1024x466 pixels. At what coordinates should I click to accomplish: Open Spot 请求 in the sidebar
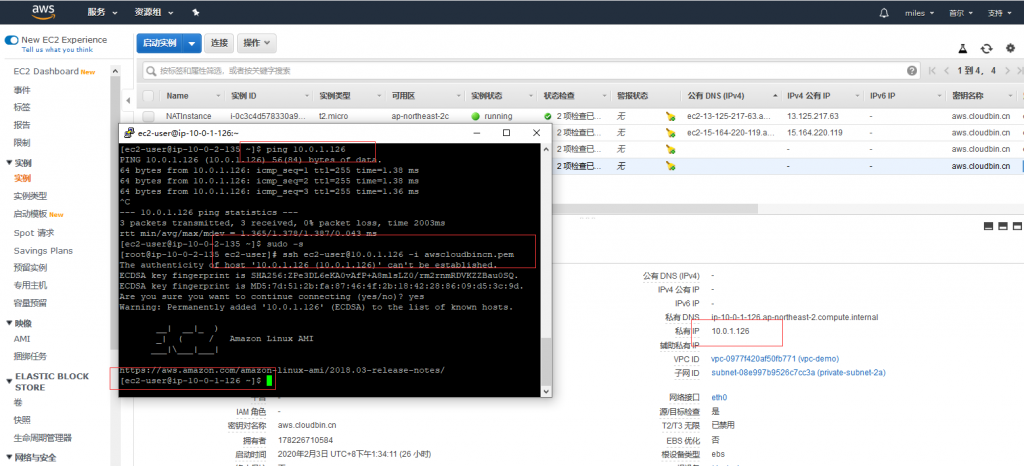pyautogui.click(x=34, y=233)
